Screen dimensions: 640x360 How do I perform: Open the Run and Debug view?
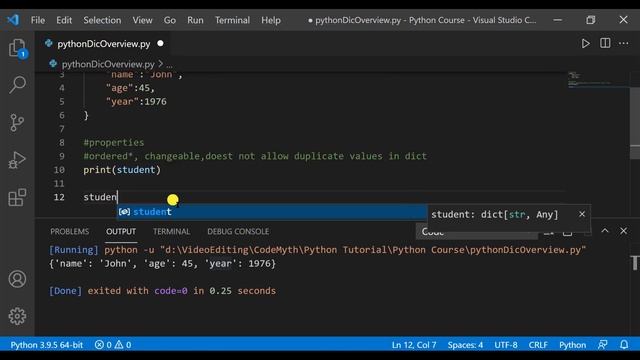(17, 160)
